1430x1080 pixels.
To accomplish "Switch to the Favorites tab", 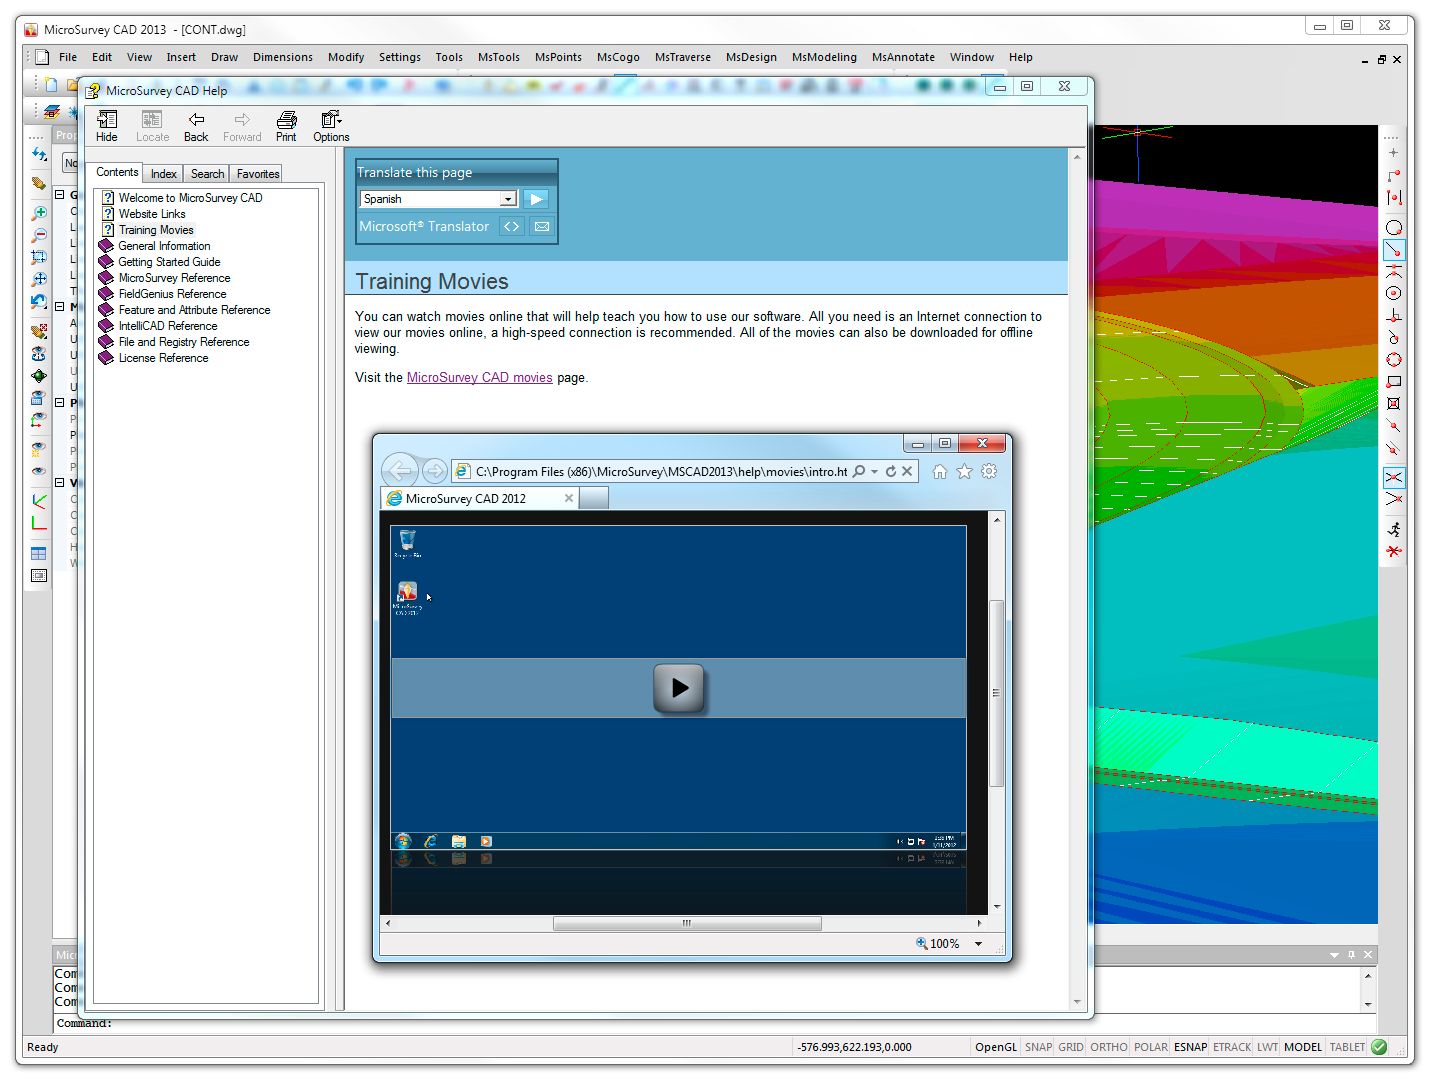I will pos(258,174).
